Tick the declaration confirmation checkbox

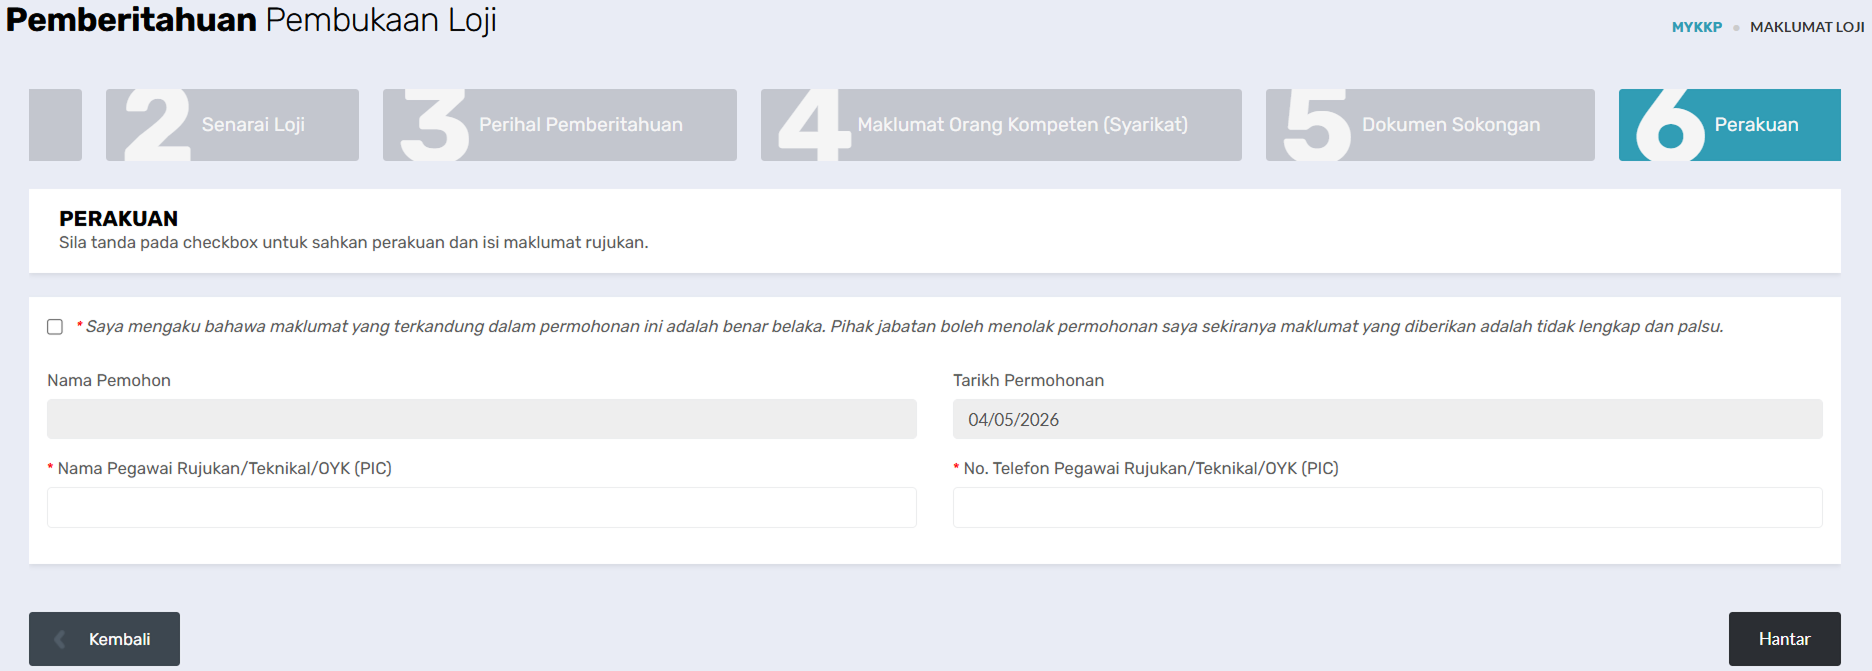[55, 327]
